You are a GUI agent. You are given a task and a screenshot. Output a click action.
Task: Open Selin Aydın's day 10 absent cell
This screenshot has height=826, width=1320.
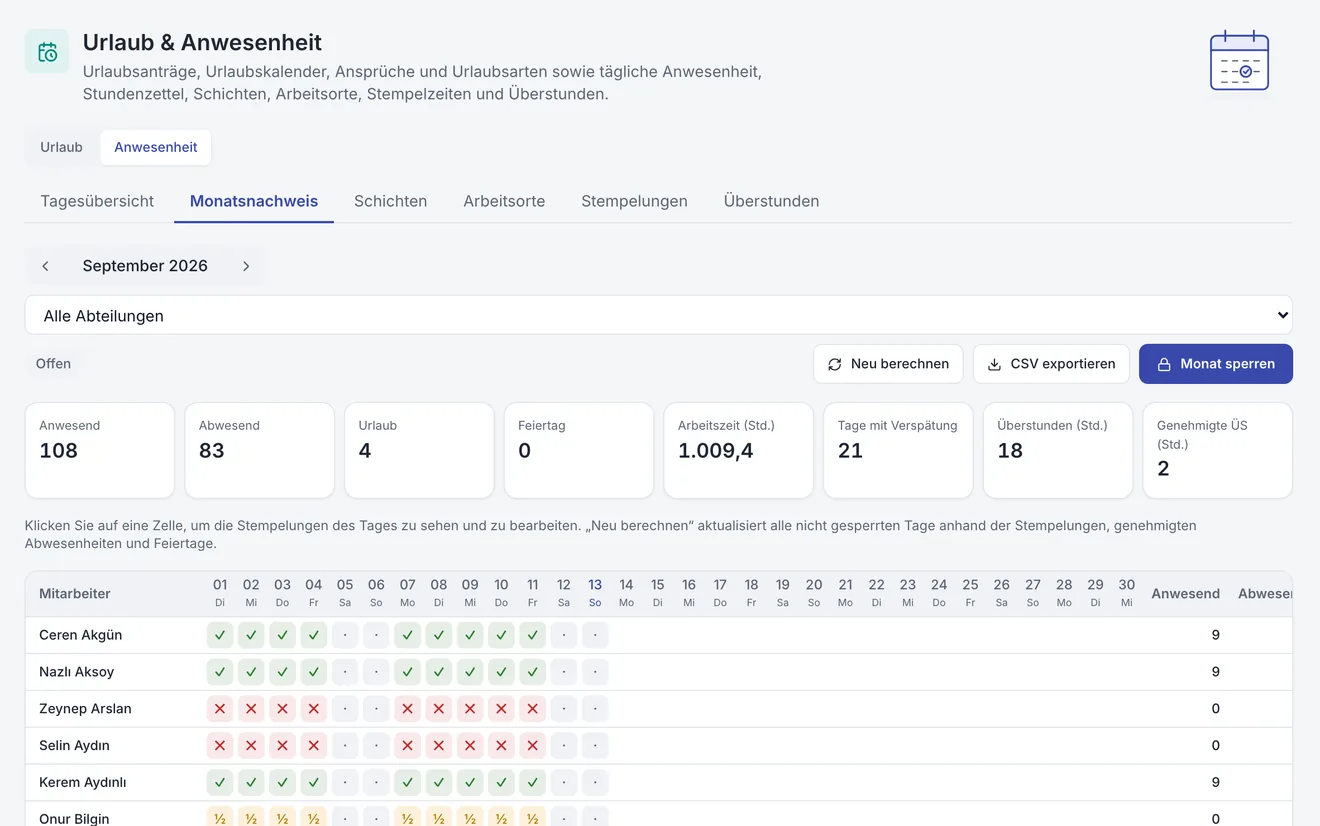[x=501, y=746]
